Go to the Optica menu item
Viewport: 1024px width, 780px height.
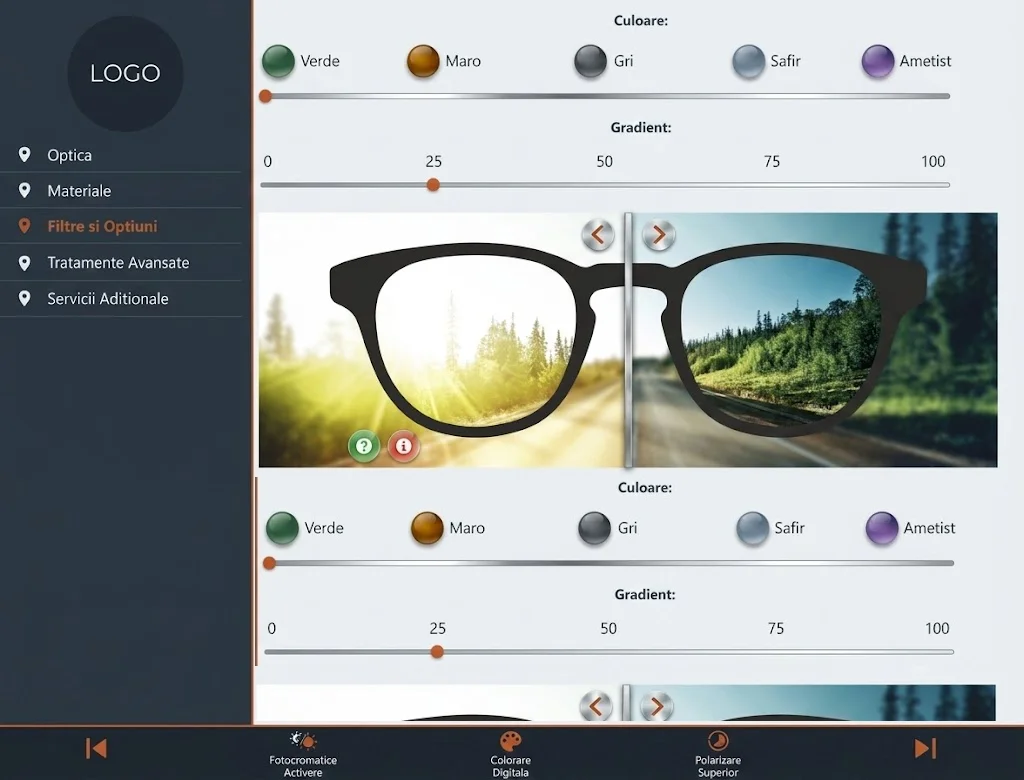121,155
